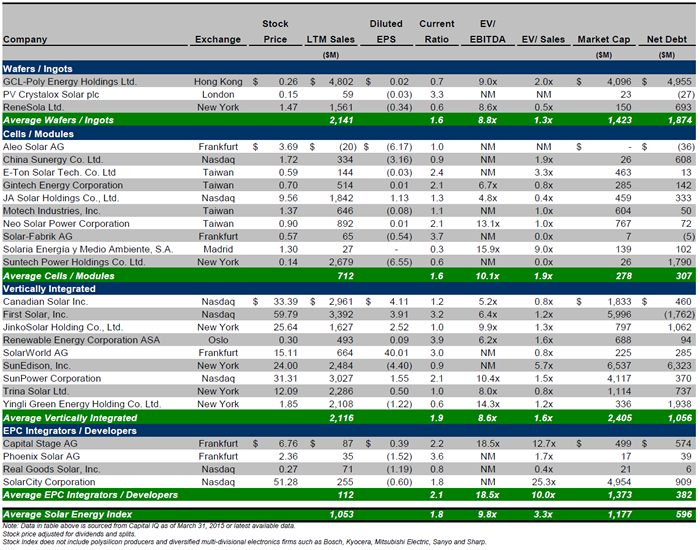Click SolarCity Corporation company name
The height and width of the screenshot is (550, 700).
tap(49, 482)
